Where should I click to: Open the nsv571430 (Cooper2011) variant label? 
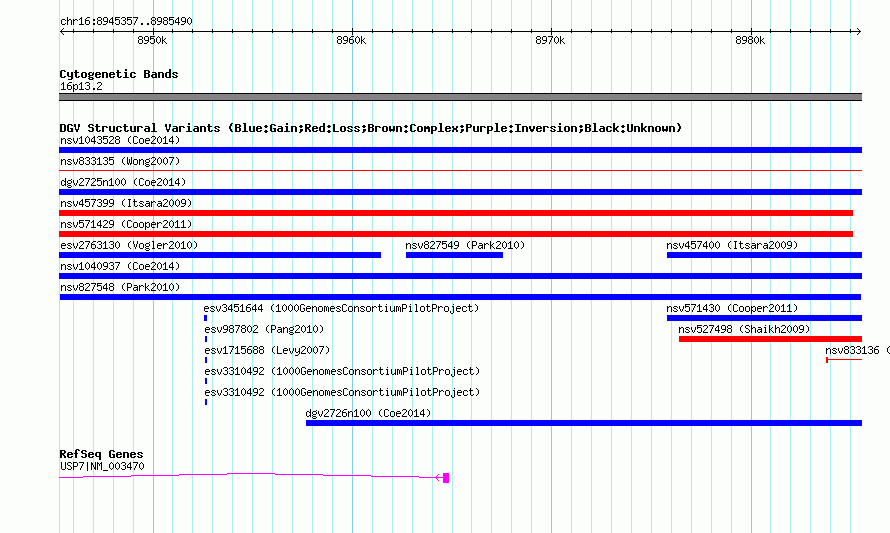click(x=732, y=308)
